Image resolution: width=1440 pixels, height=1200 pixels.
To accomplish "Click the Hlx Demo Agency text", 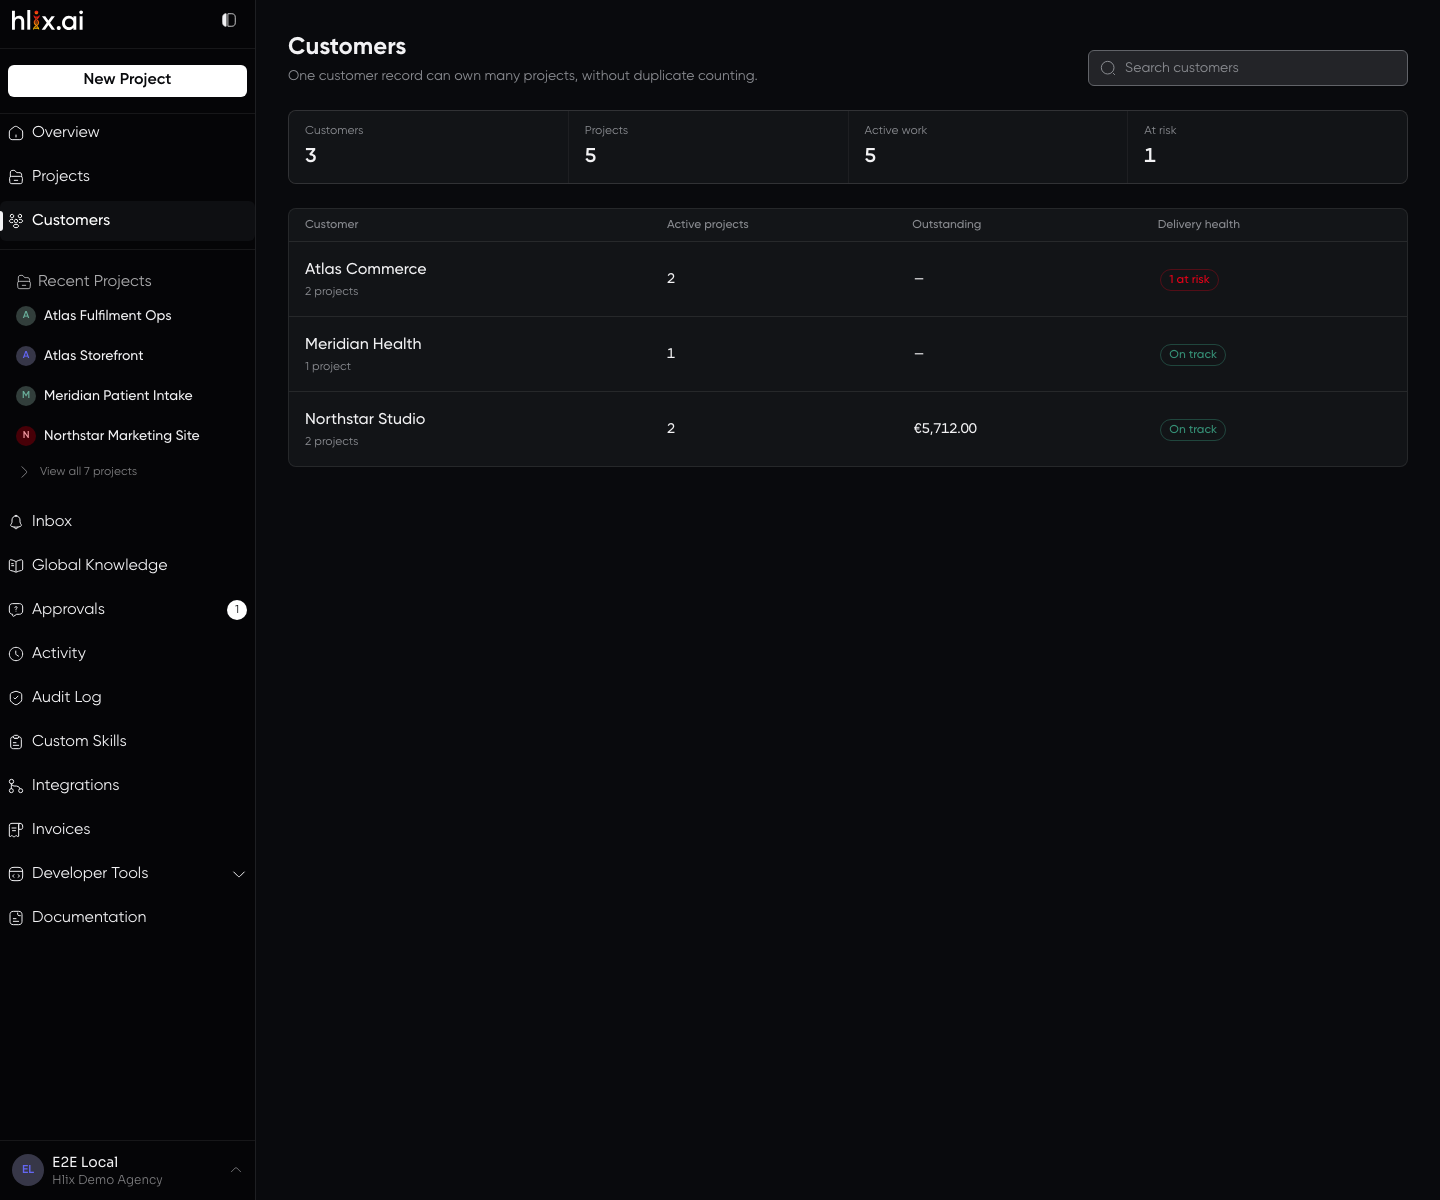I will coord(107,1180).
